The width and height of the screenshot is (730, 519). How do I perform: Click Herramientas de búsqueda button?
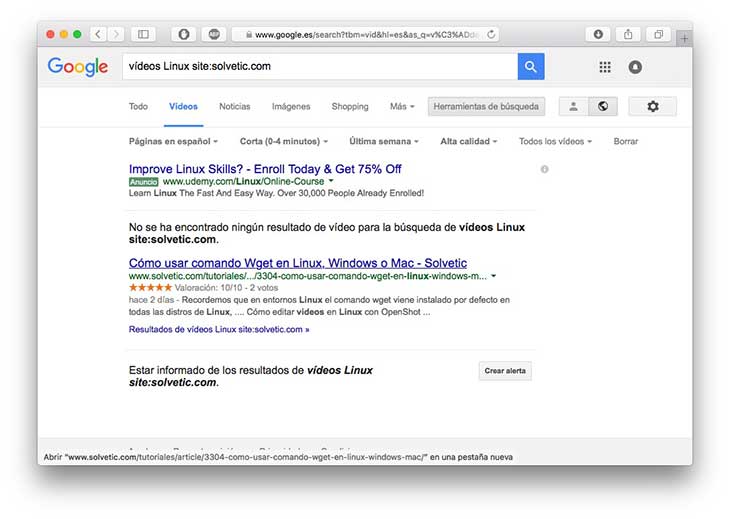[x=486, y=106]
